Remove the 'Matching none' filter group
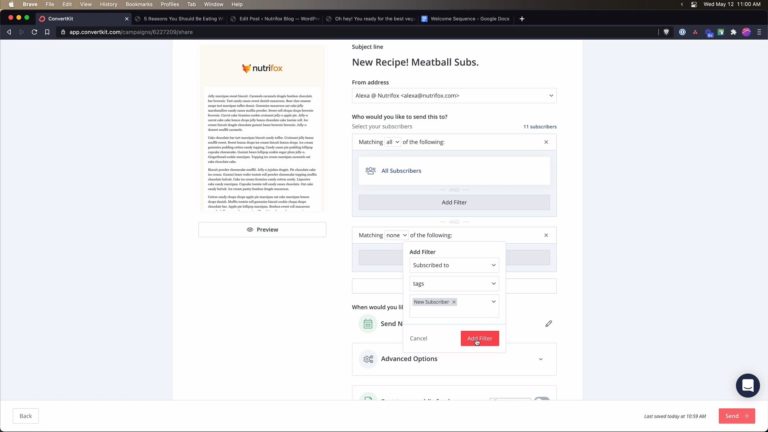768x432 pixels. (x=546, y=235)
